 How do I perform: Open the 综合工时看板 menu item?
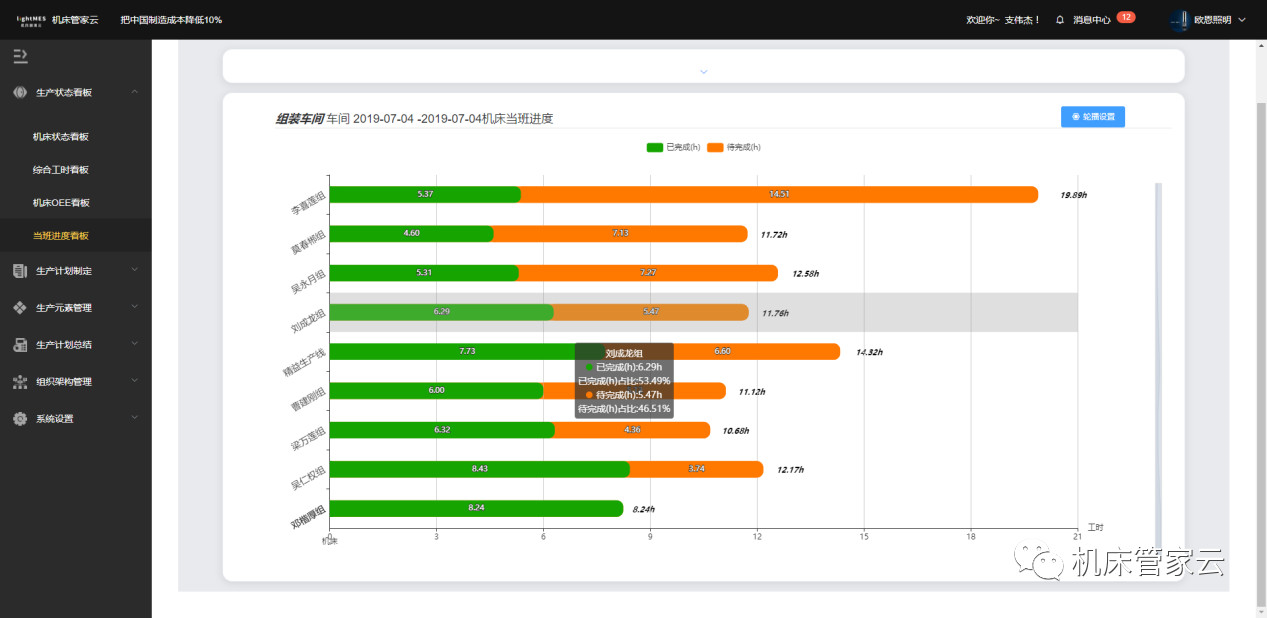[61, 169]
